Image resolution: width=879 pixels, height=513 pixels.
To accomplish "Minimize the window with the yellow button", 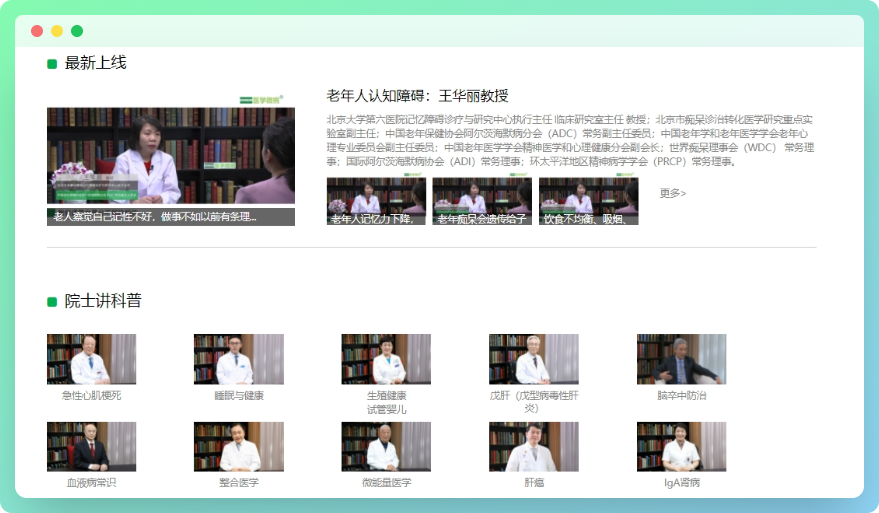I will pyautogui.click(x=57, y=31).
